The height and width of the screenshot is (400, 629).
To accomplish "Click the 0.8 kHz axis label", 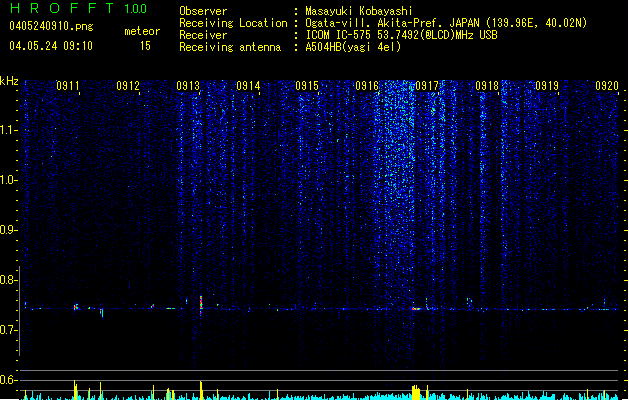I will click(8, 280).
